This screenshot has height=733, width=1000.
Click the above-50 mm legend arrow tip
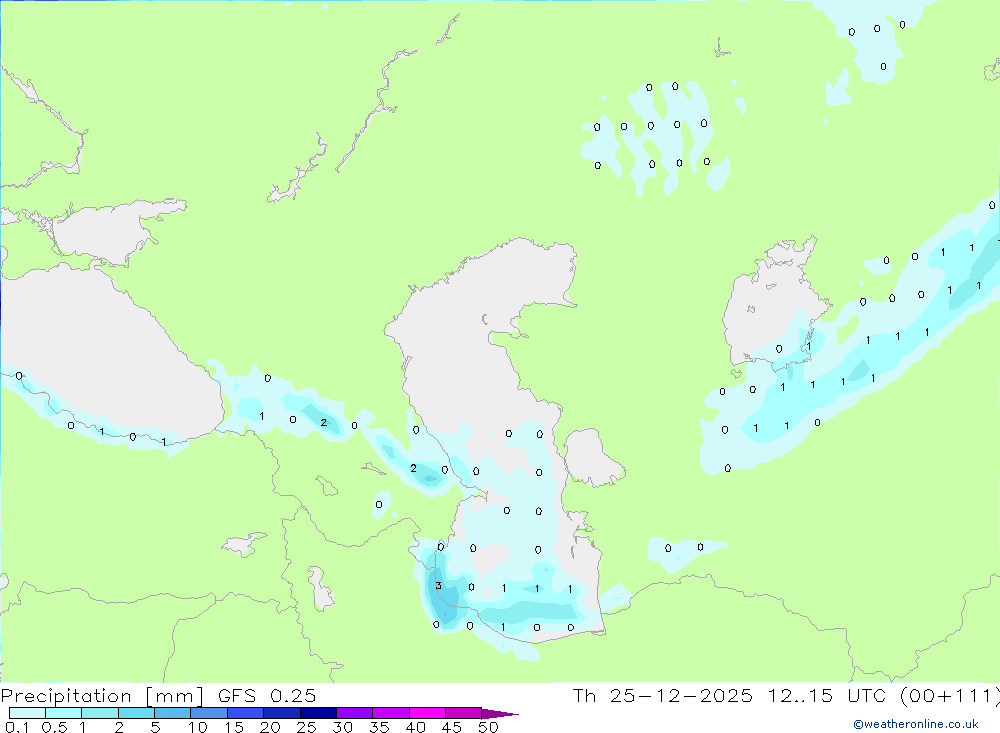pos(501,714)
